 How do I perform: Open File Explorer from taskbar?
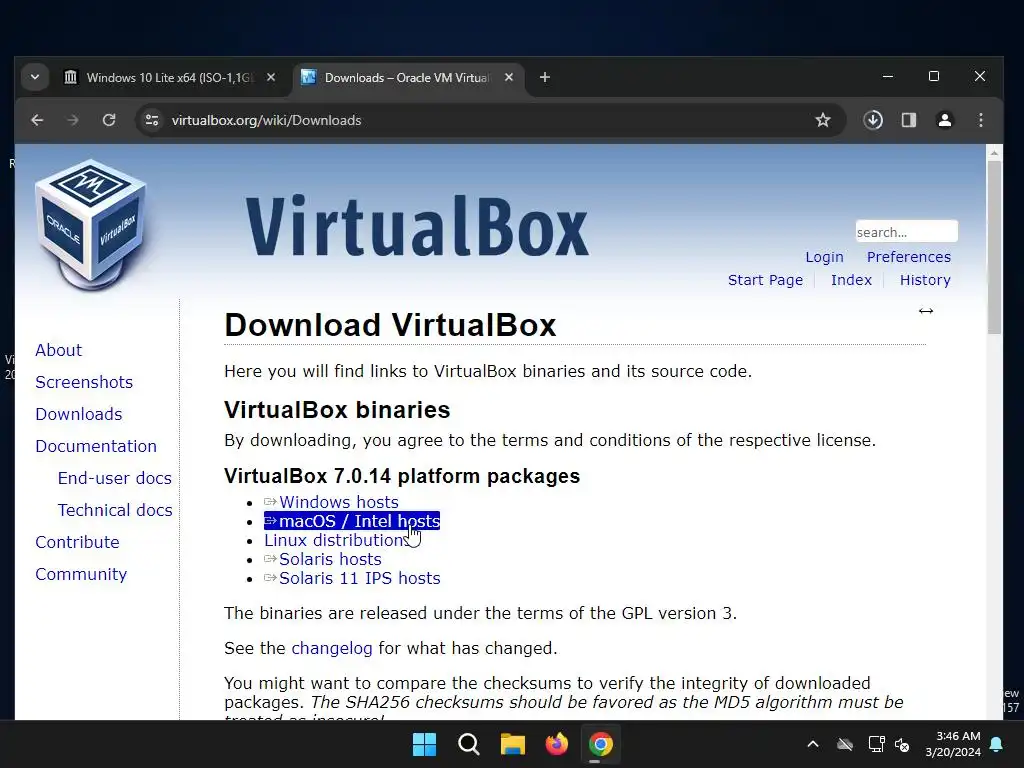coord(513,744)
